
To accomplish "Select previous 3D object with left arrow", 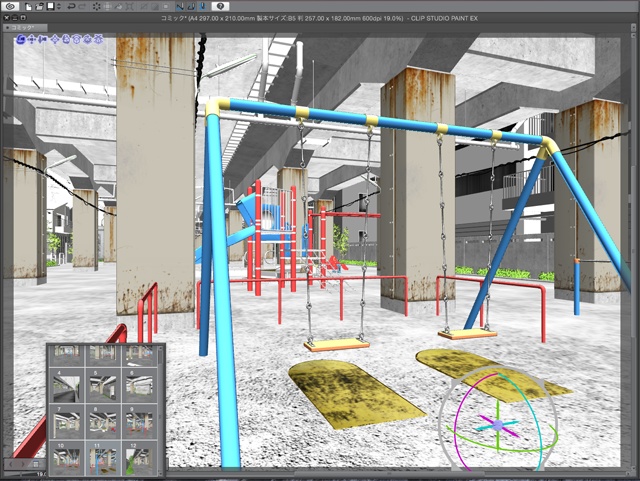I will click(x=11, y=464).
